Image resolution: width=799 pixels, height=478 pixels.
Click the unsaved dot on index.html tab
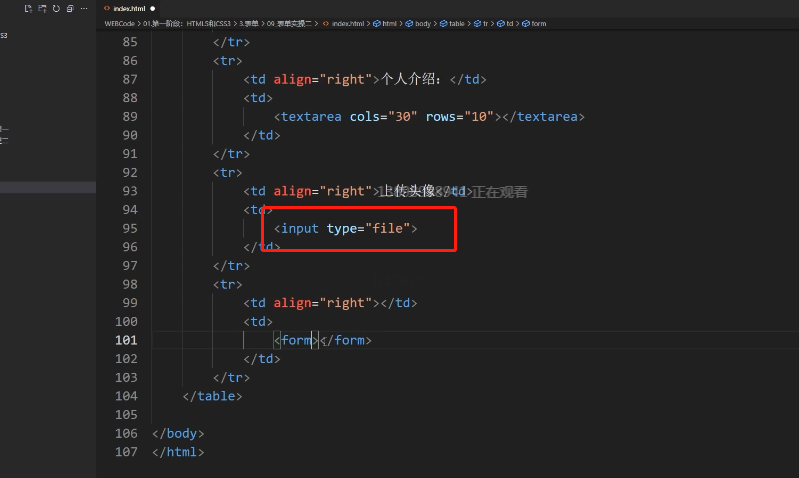click(152, 9)
